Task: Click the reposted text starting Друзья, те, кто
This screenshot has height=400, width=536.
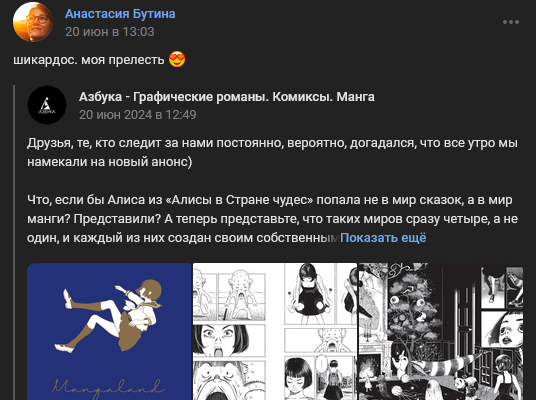Action: 272,152
